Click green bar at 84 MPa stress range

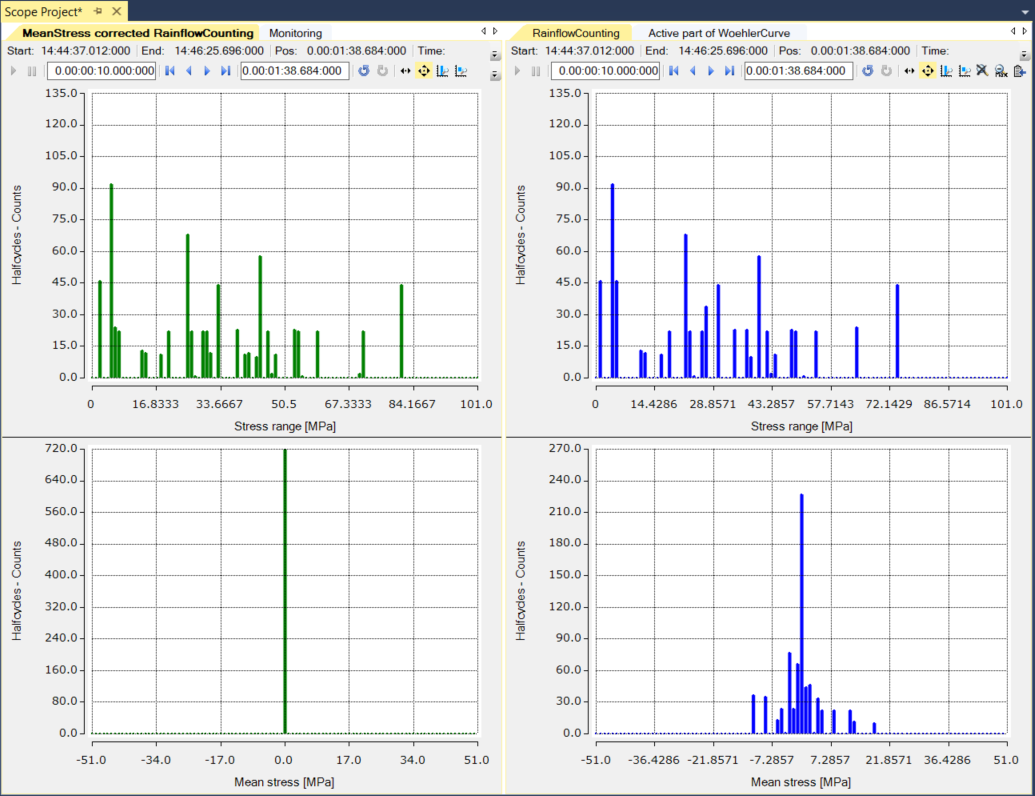pos(401,331)
